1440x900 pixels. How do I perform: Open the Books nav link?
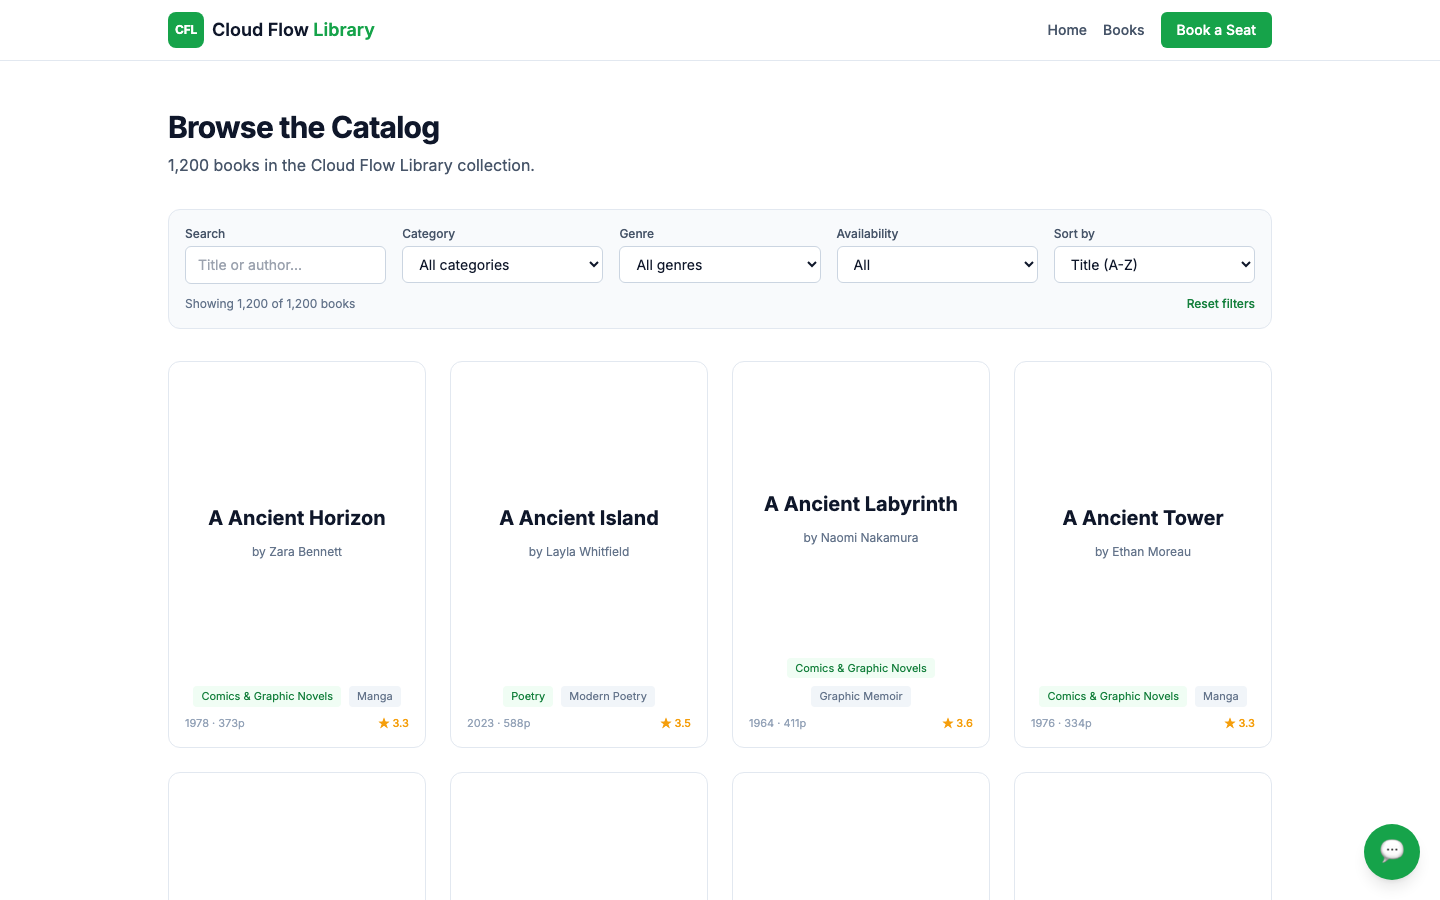[1123, 30]
